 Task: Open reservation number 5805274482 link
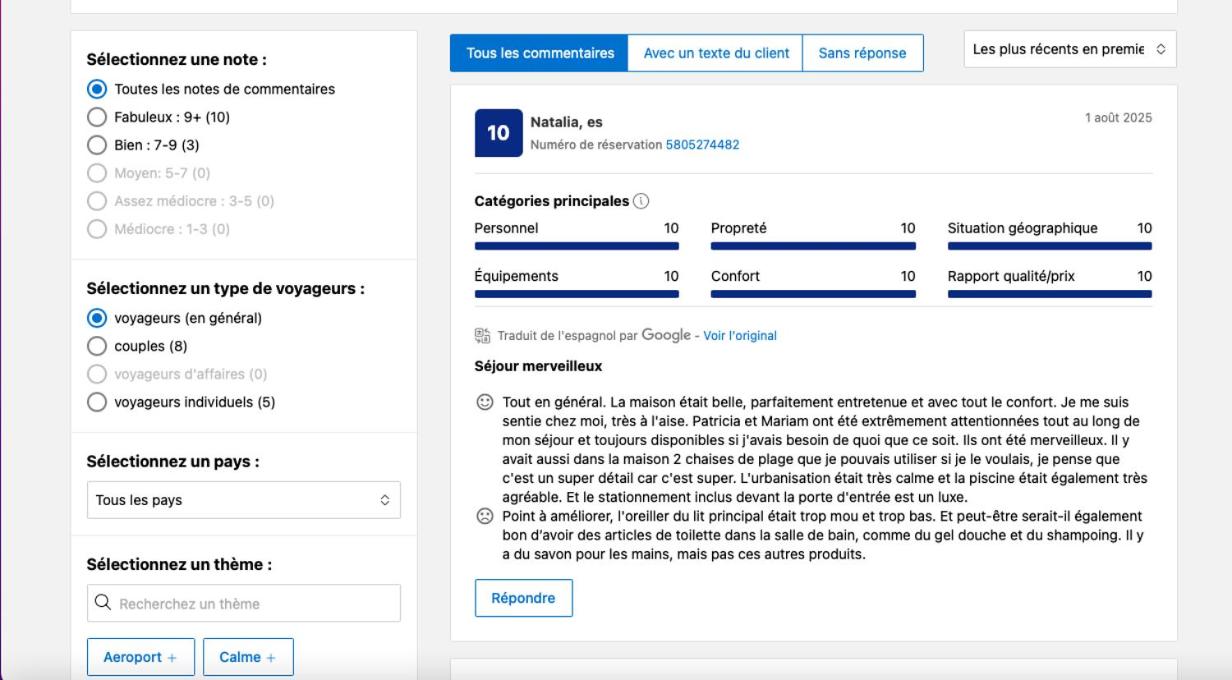702,145
